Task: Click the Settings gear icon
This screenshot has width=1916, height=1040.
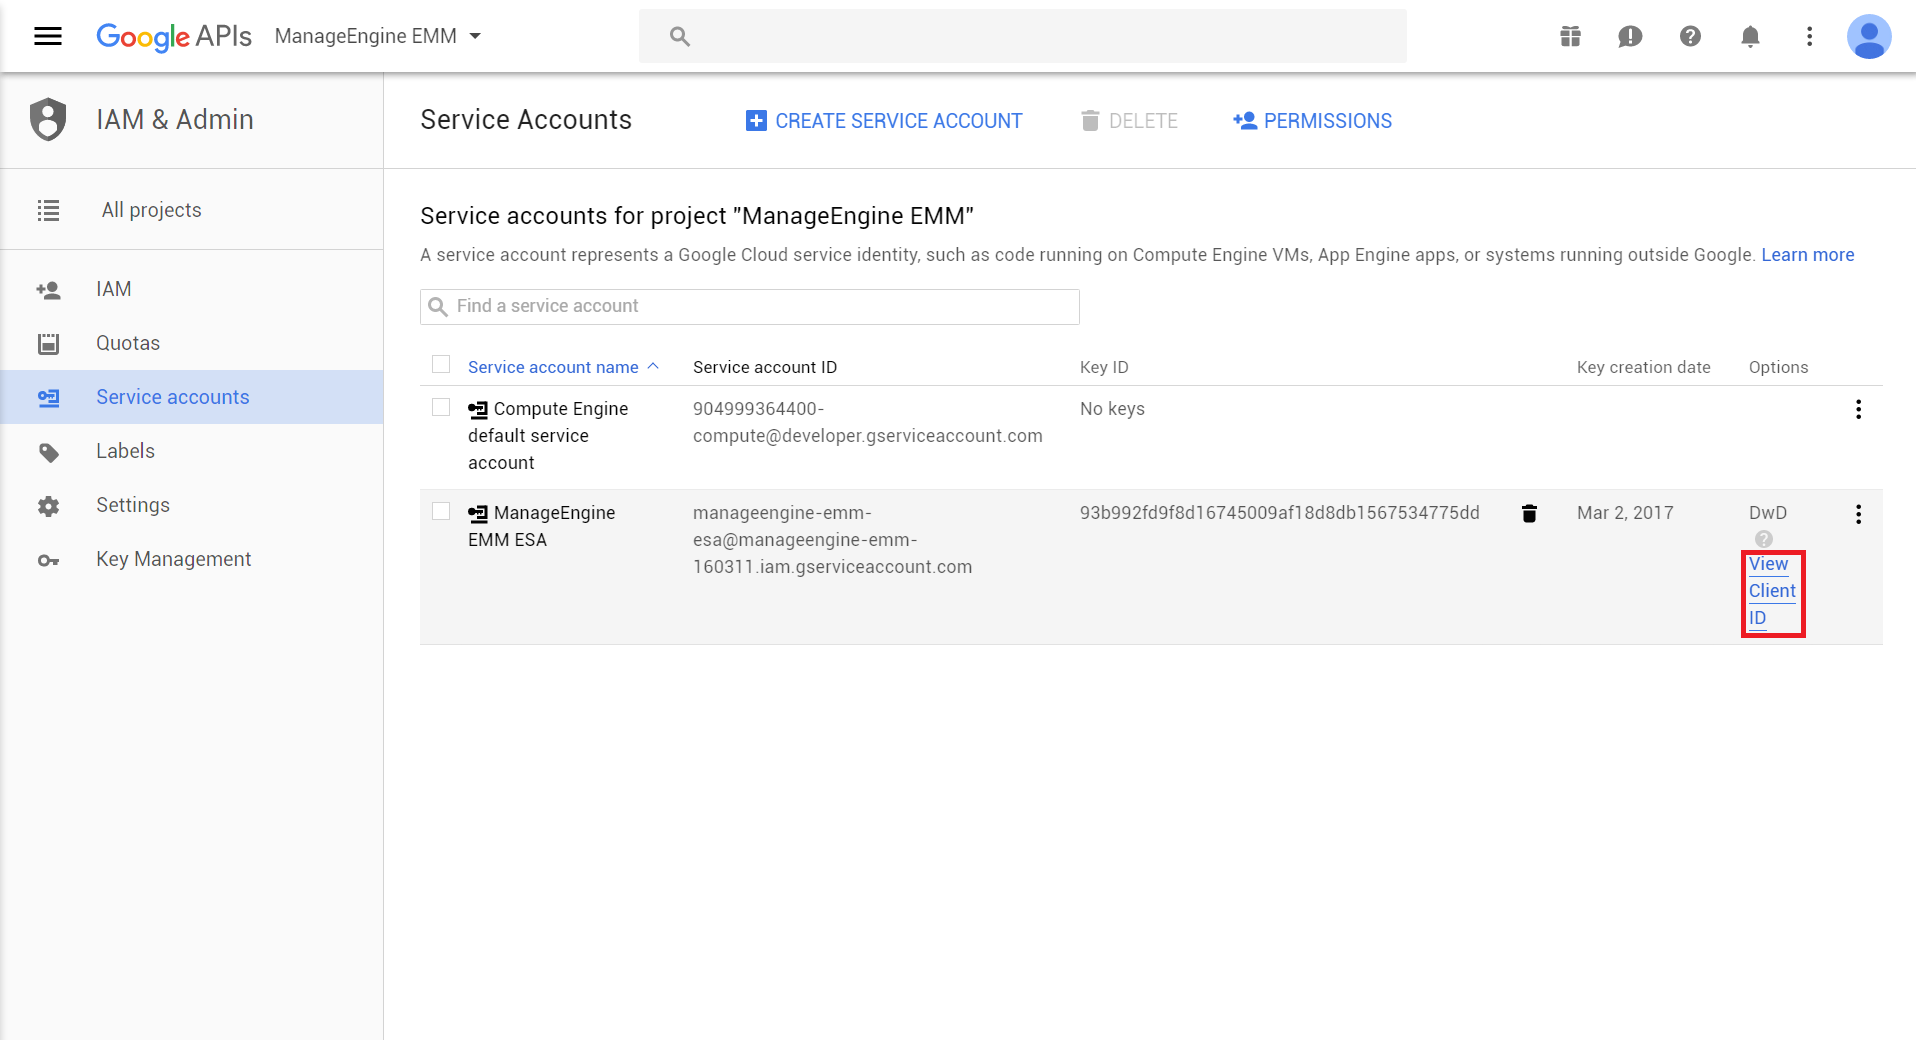Action: [48, 506]
